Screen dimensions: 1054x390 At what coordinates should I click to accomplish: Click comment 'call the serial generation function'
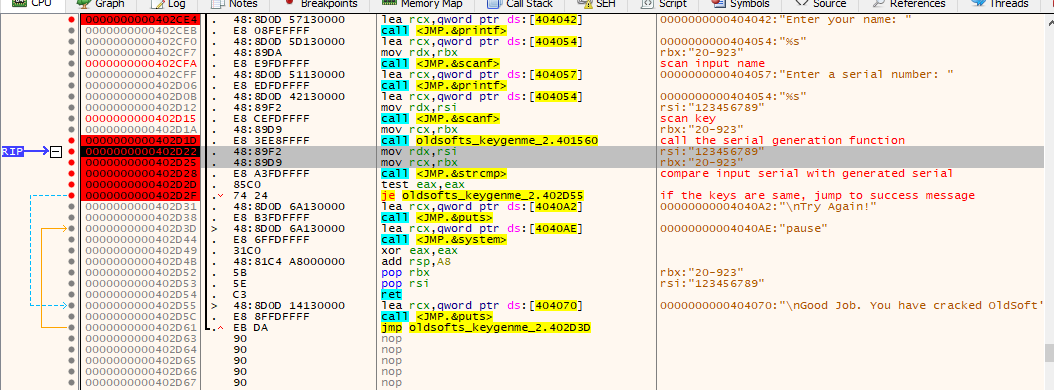(x=782, y=141)
